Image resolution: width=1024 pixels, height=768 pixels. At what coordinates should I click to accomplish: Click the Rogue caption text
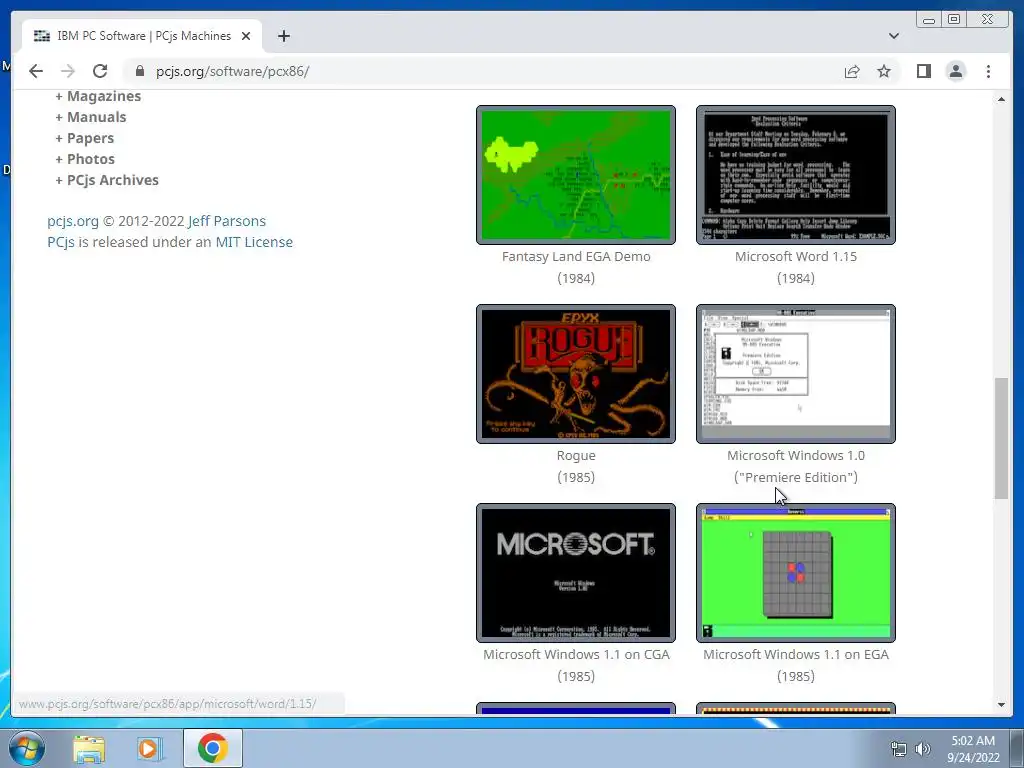point(576,455)
